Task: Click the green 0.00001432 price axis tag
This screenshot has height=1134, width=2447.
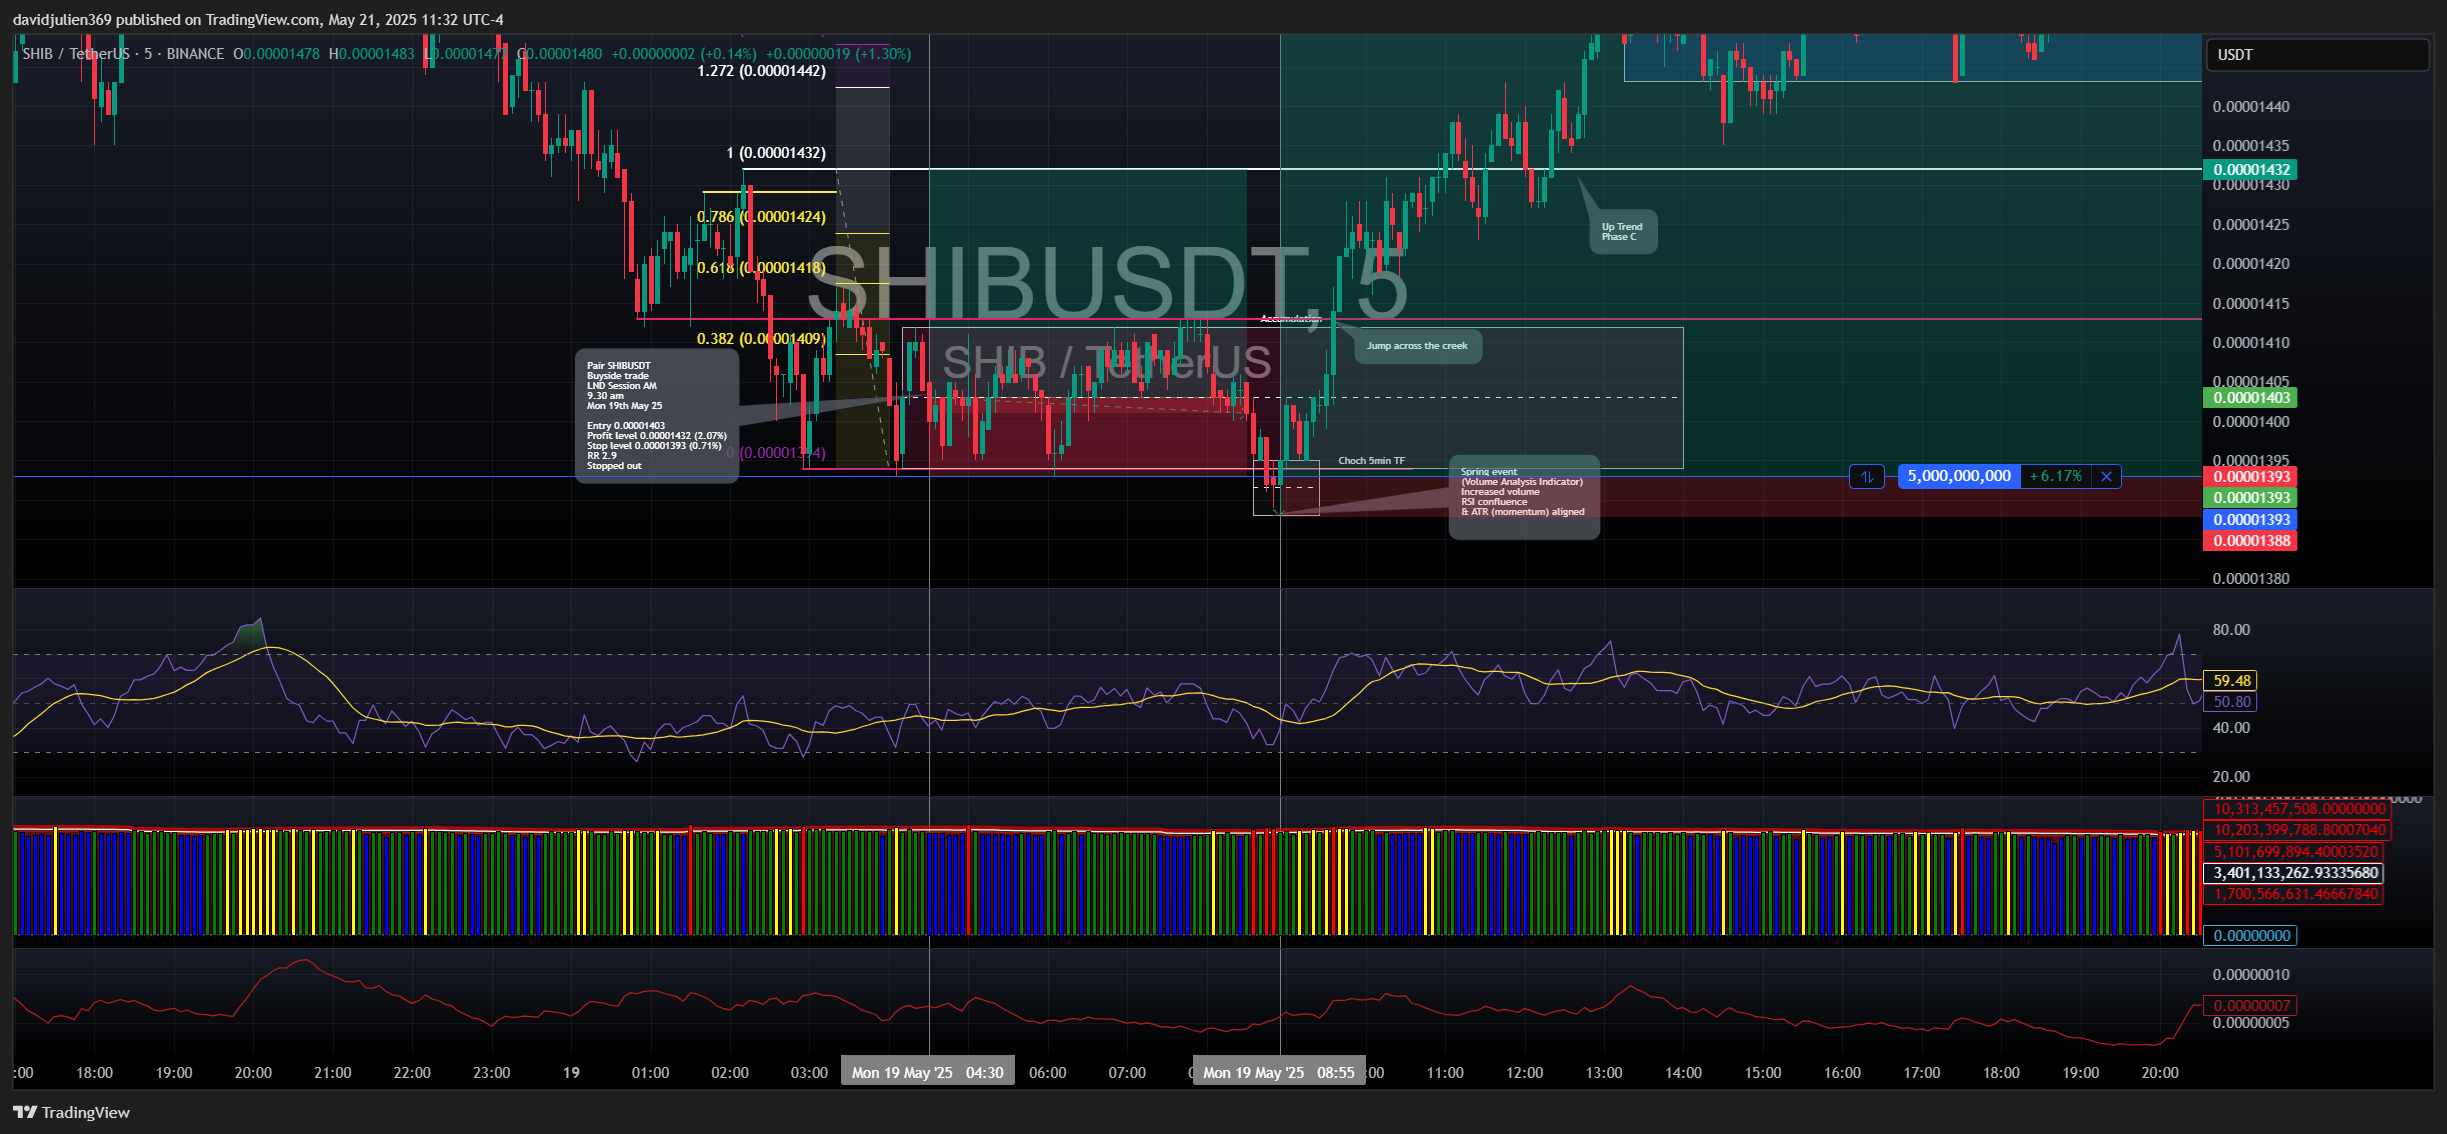Action: click(2250, 170)
